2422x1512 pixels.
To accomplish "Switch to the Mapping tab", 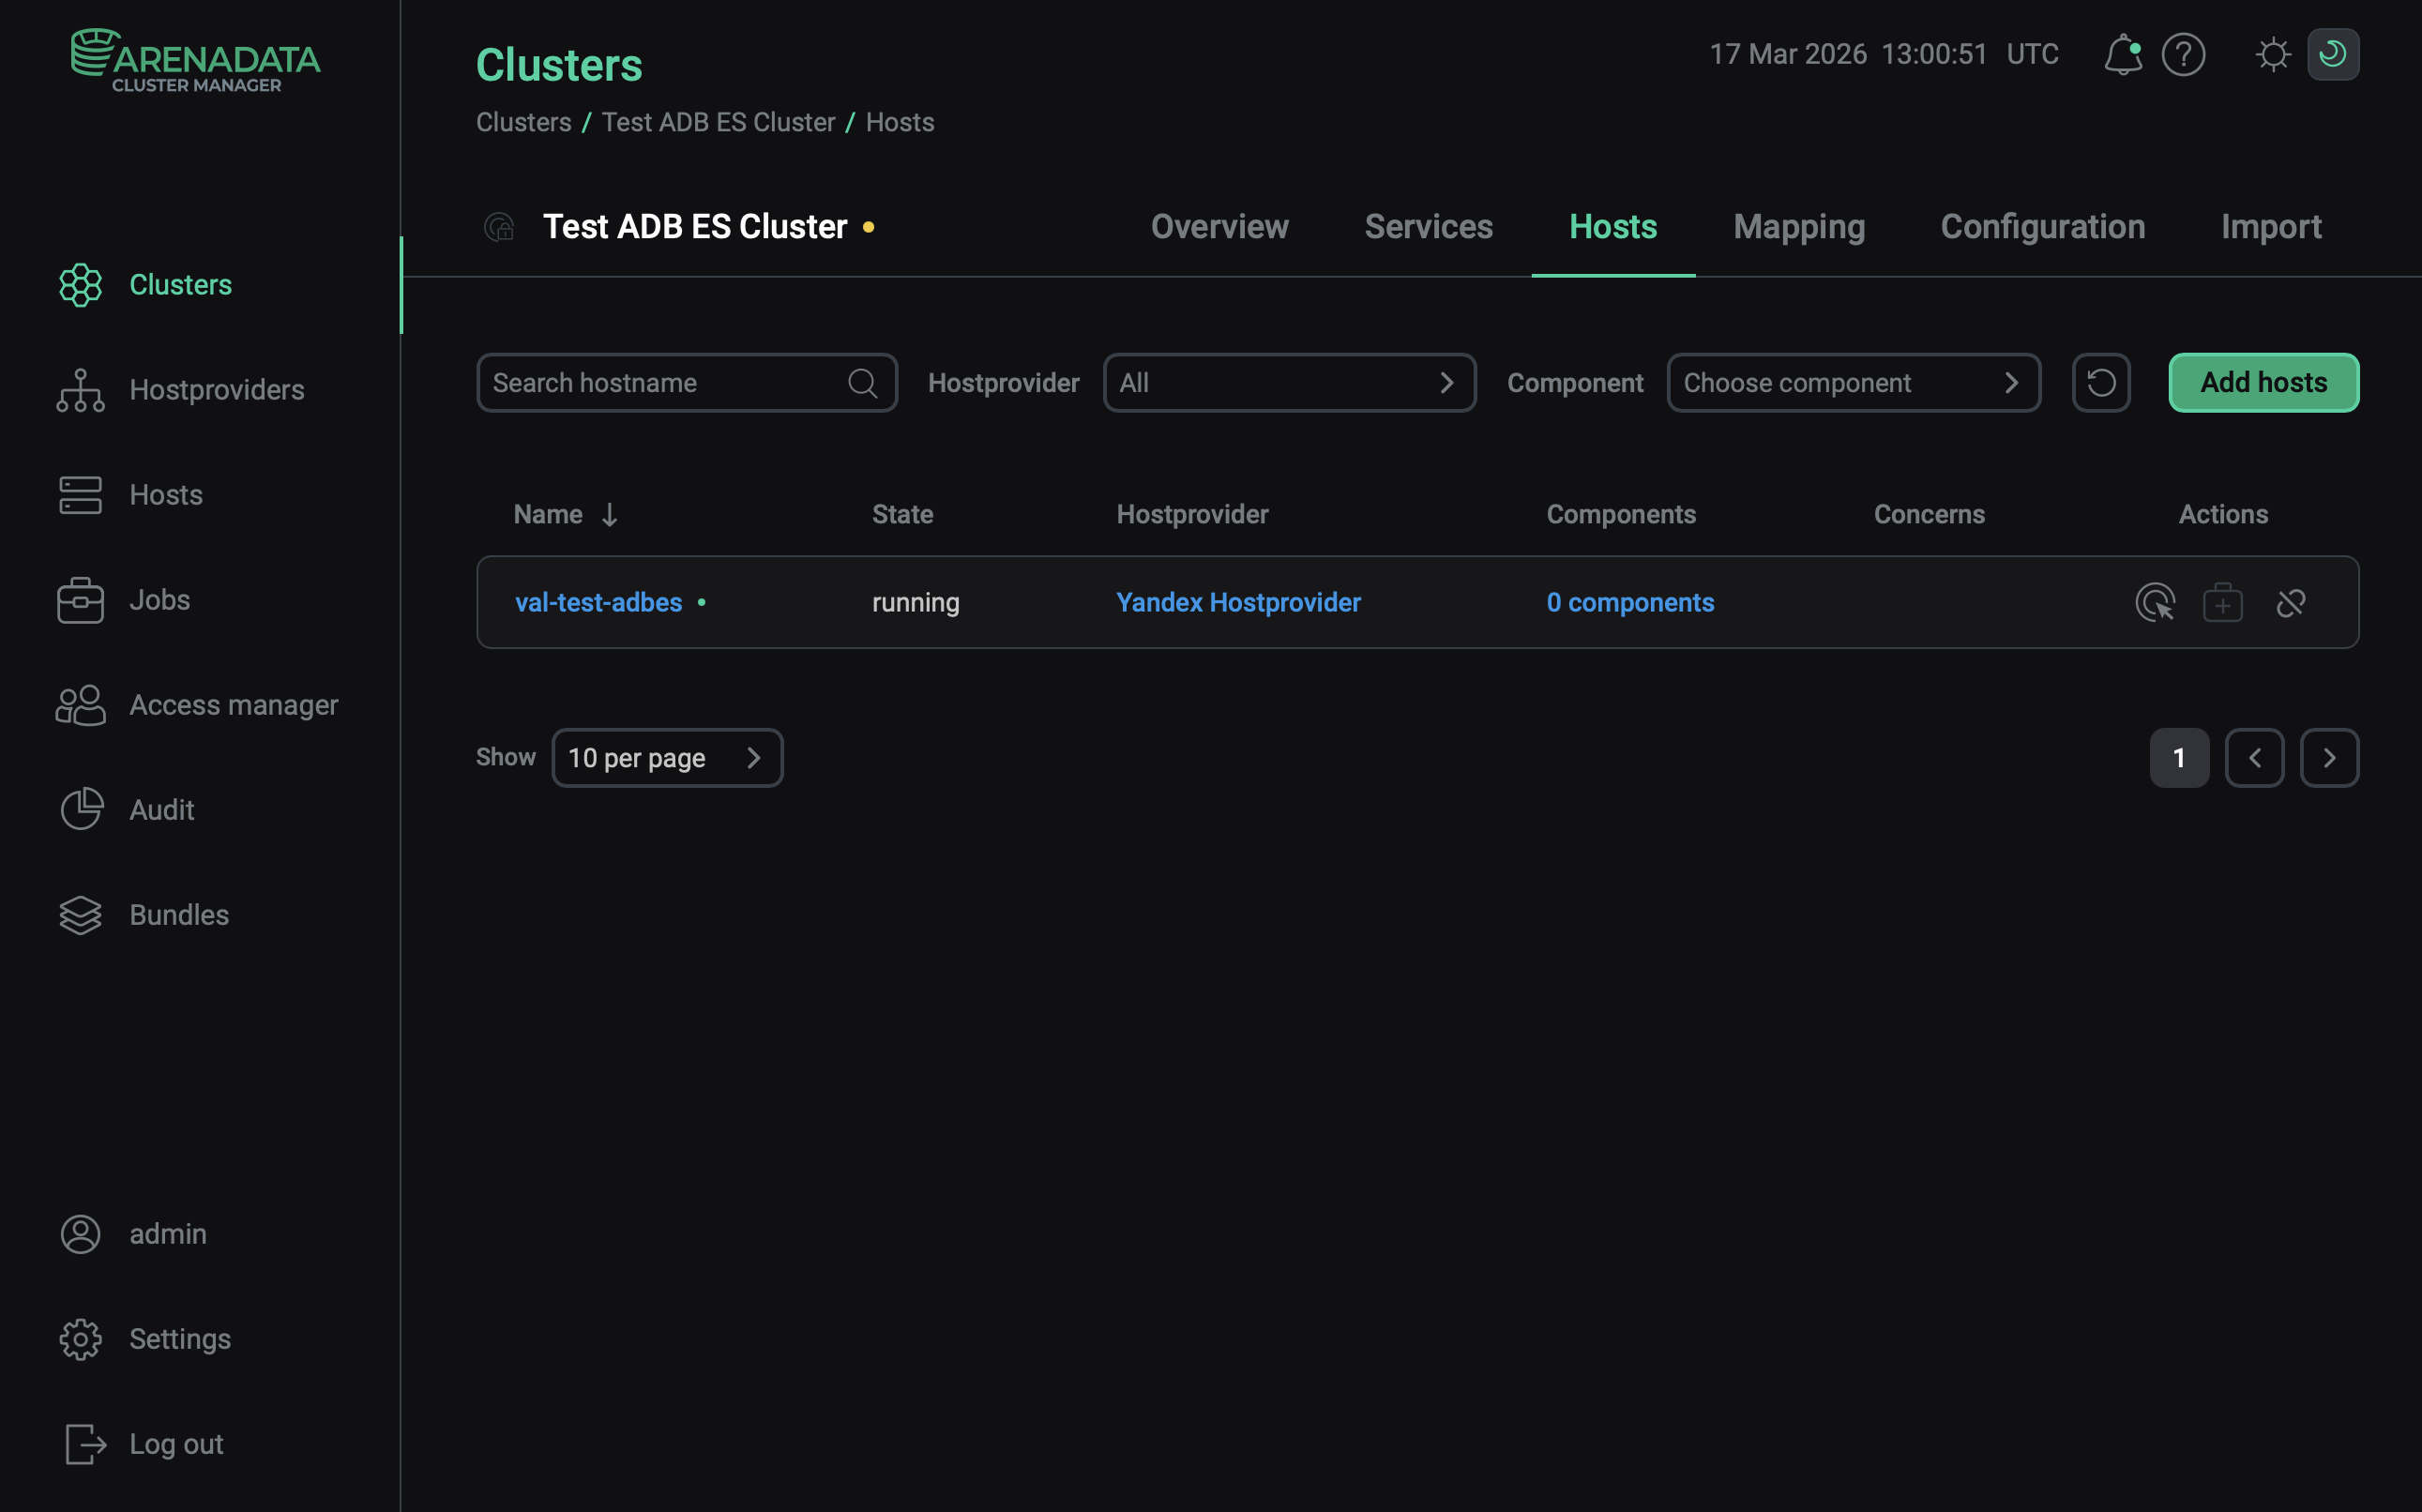I will tap(1798, 227).
